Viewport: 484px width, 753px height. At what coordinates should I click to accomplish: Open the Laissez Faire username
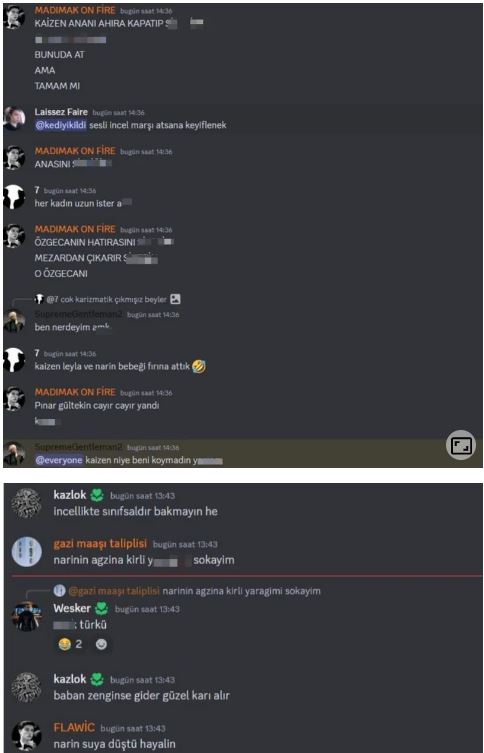pos(61,112)
